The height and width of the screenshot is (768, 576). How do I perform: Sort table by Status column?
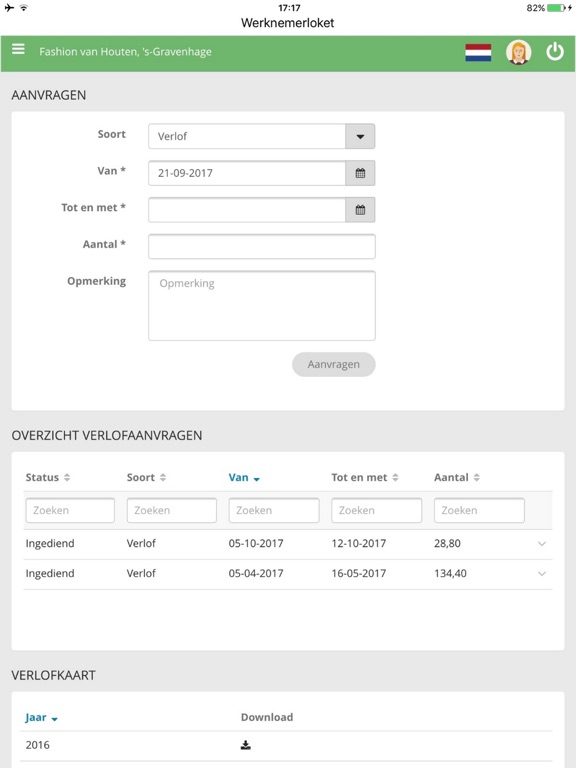pos(48,478)
